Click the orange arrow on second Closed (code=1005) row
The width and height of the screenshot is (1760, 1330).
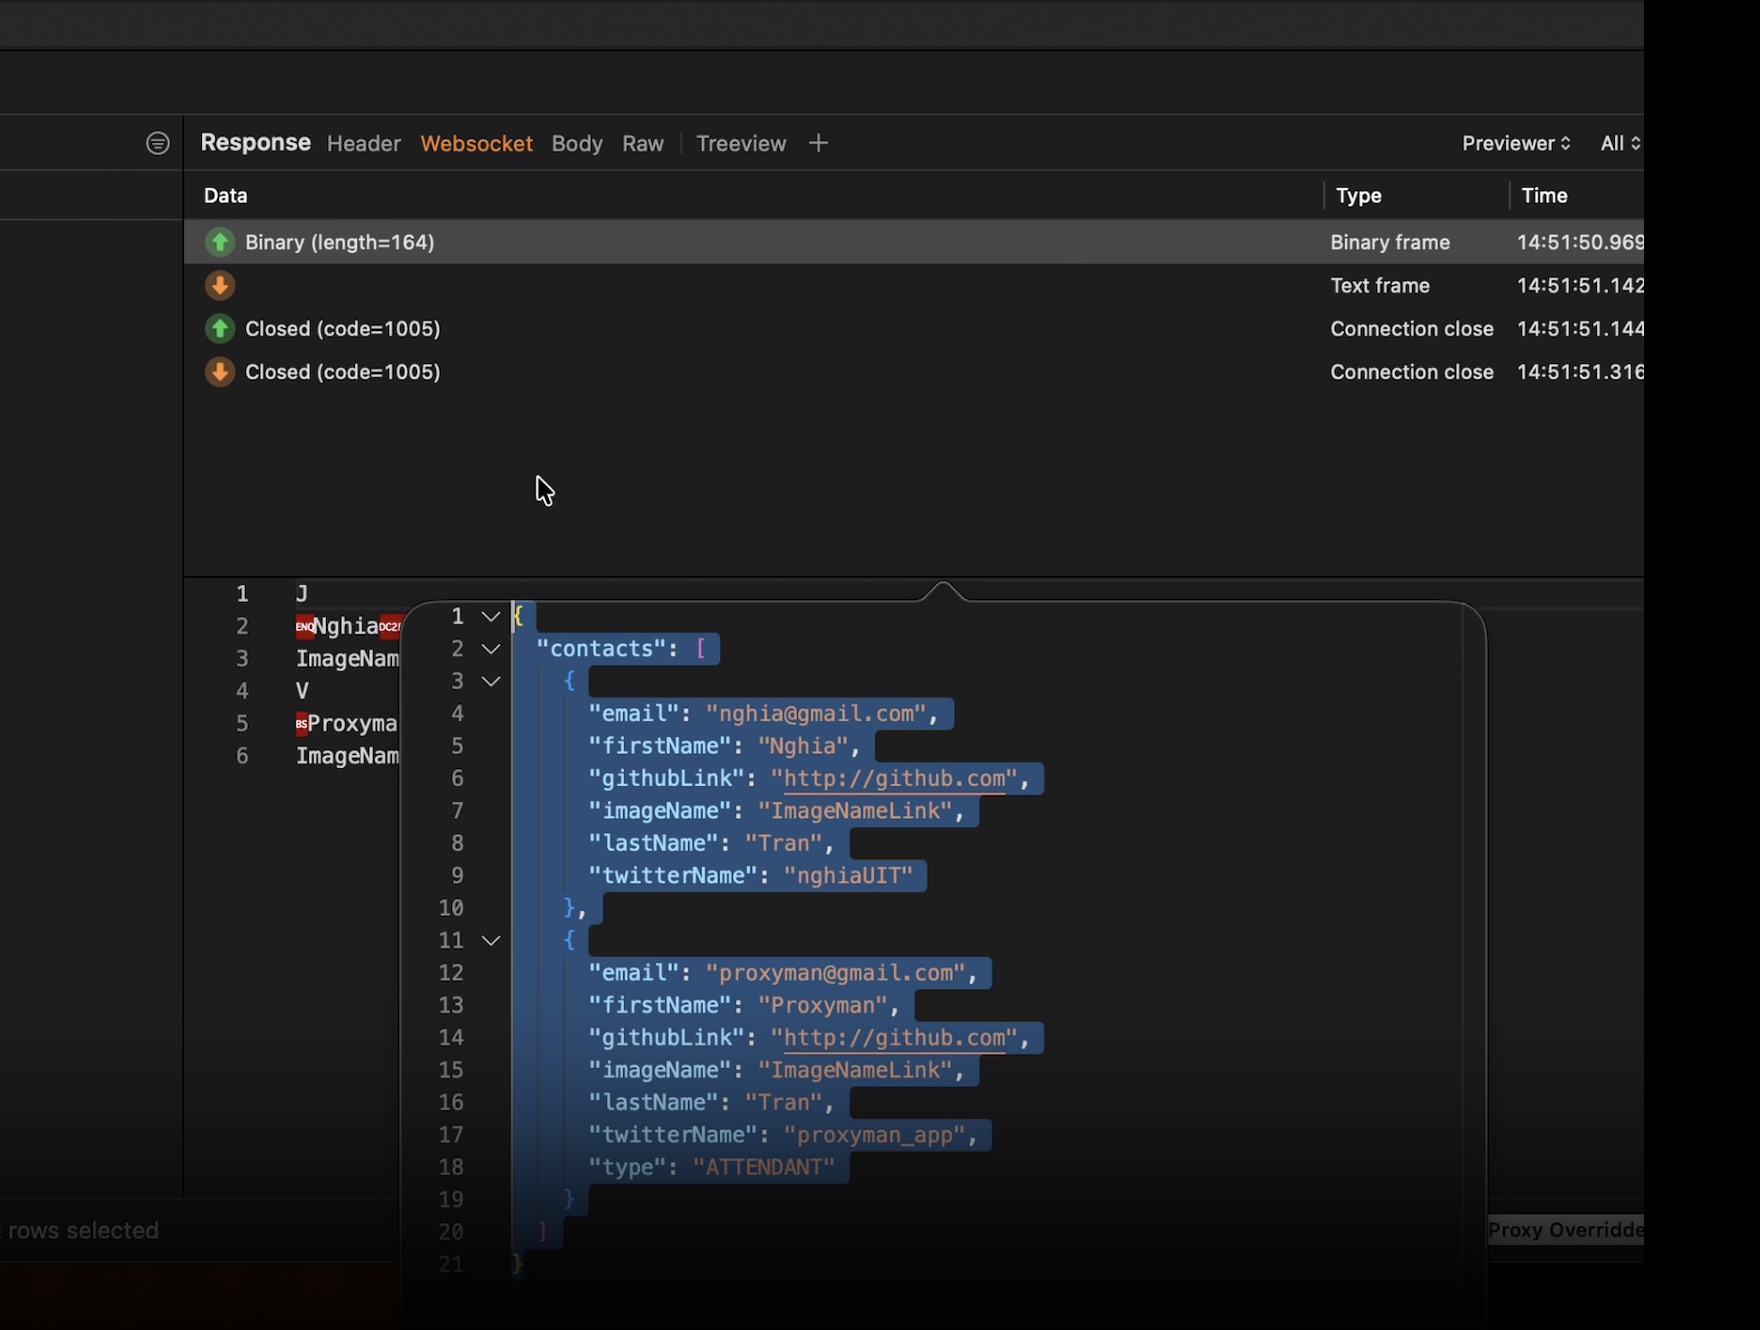[219, 371]
